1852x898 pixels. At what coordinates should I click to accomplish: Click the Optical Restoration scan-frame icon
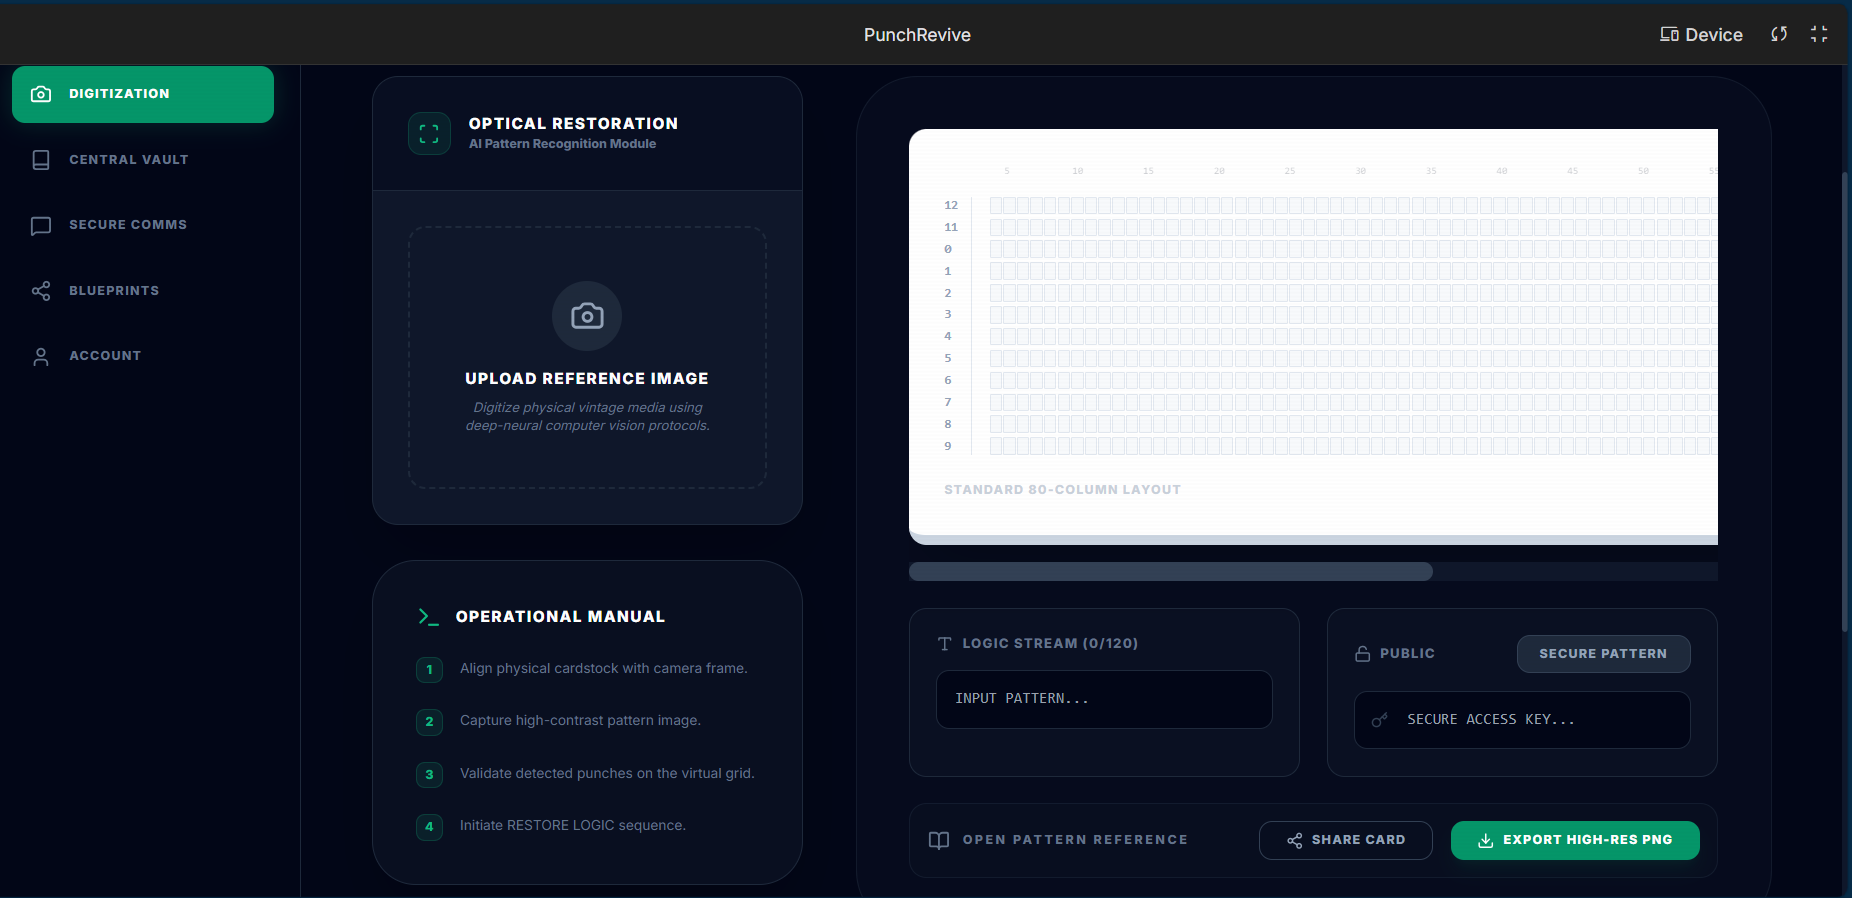pos(429,134)
